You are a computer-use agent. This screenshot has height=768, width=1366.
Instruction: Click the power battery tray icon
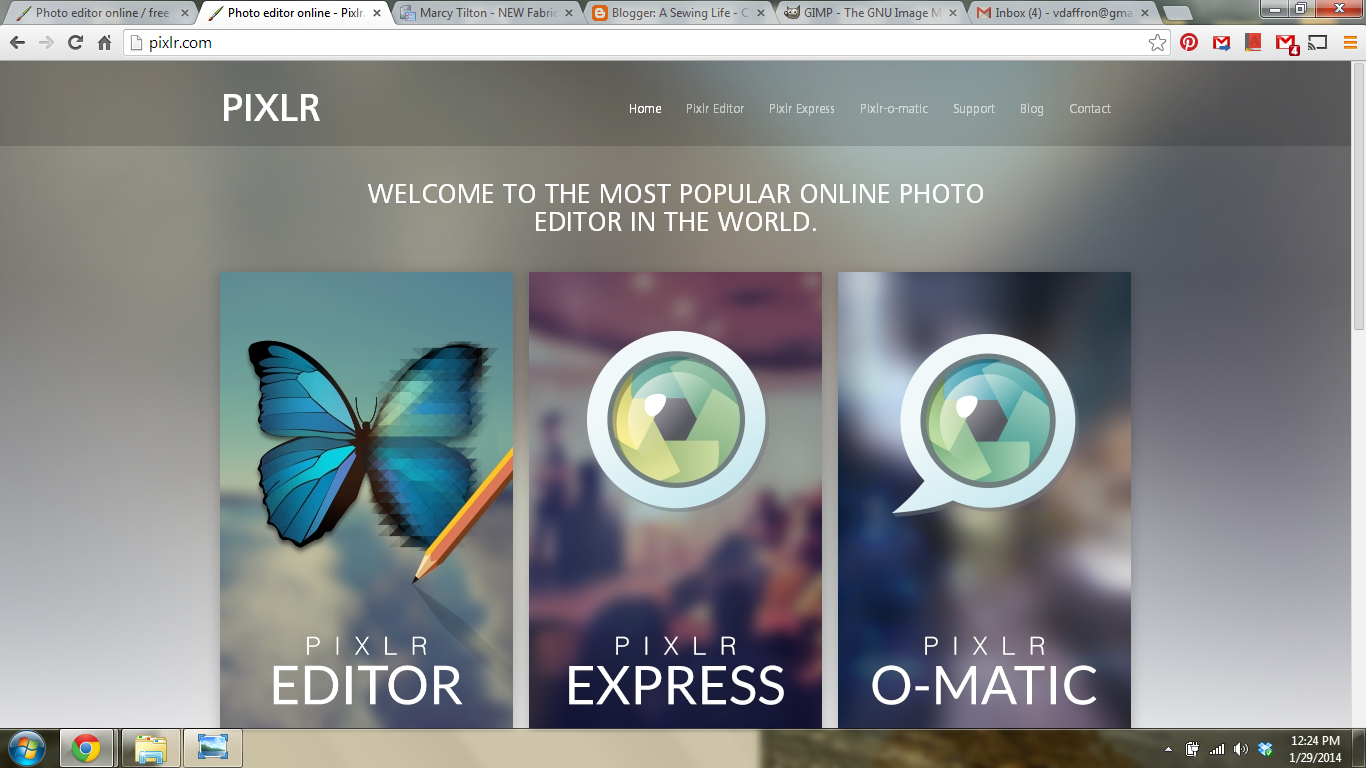coord(1192,749)
